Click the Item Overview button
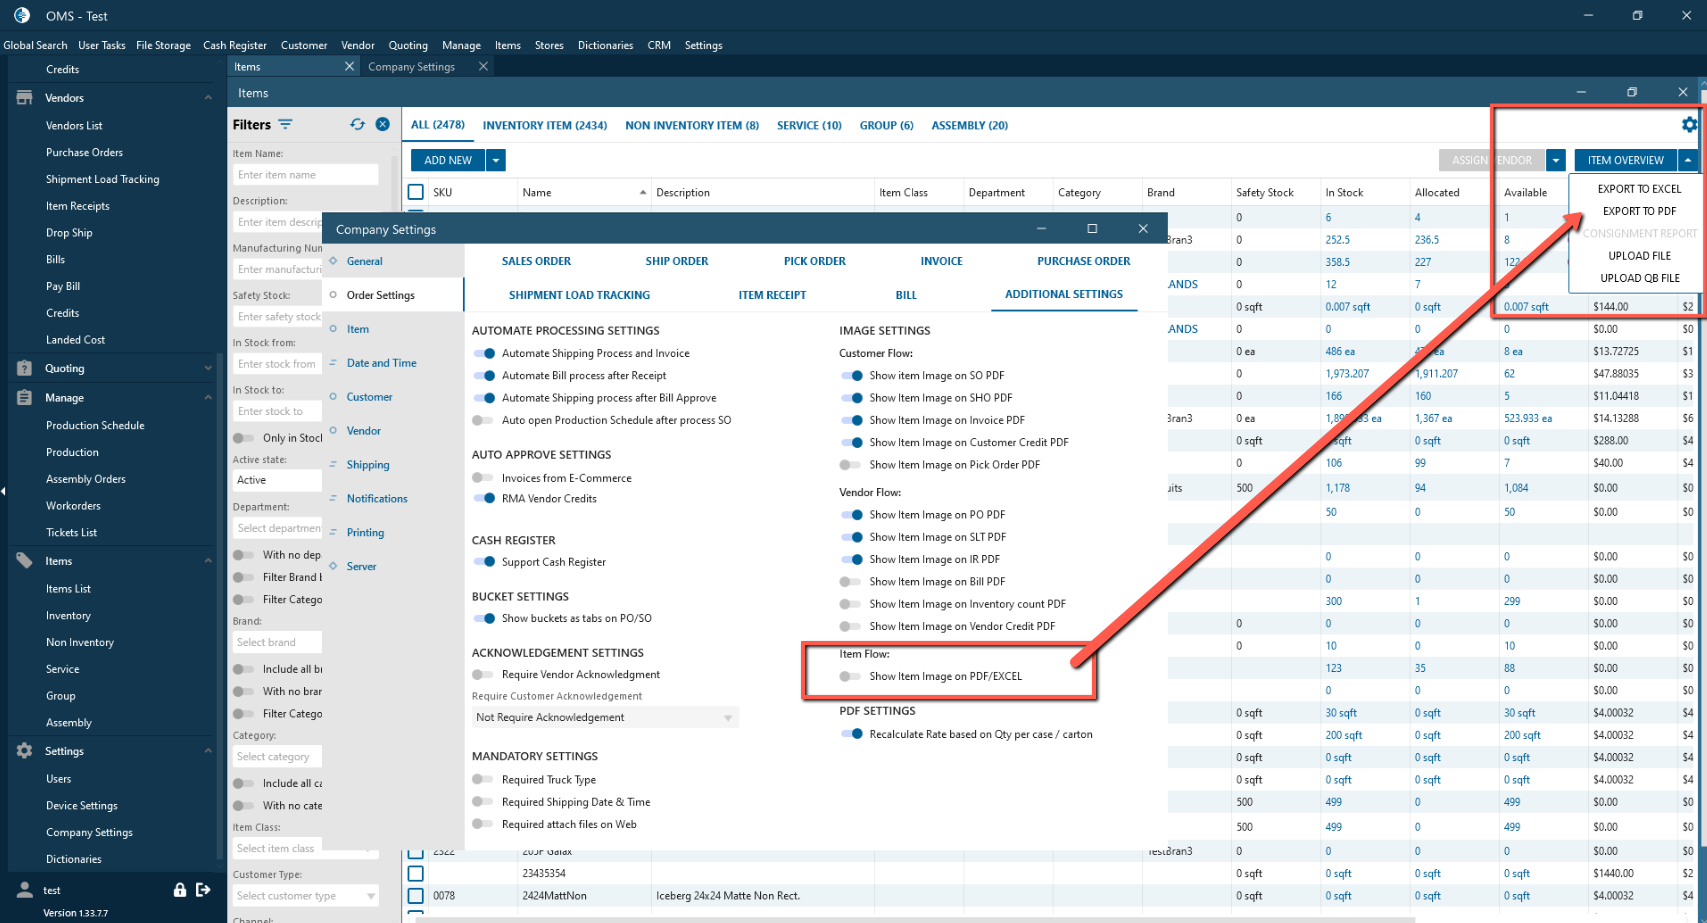This screenshot has width=1707, height=923. (x=1626, y=160)
